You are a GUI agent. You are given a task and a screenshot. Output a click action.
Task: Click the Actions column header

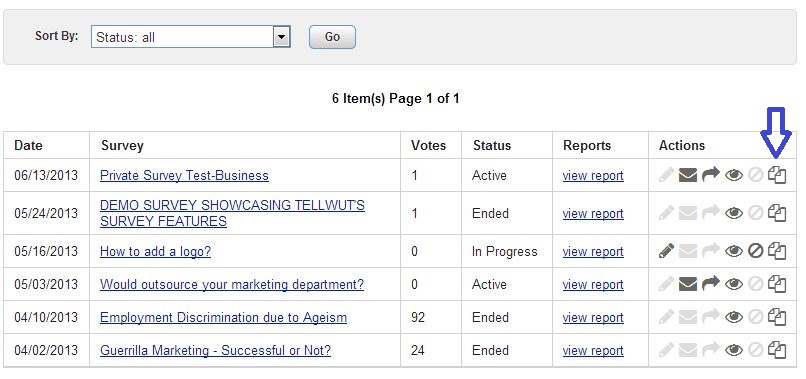(x=682, y=146)
